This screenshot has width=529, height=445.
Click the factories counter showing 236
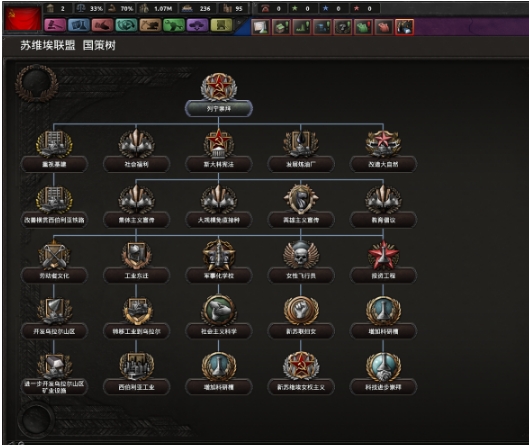point(197,8)
